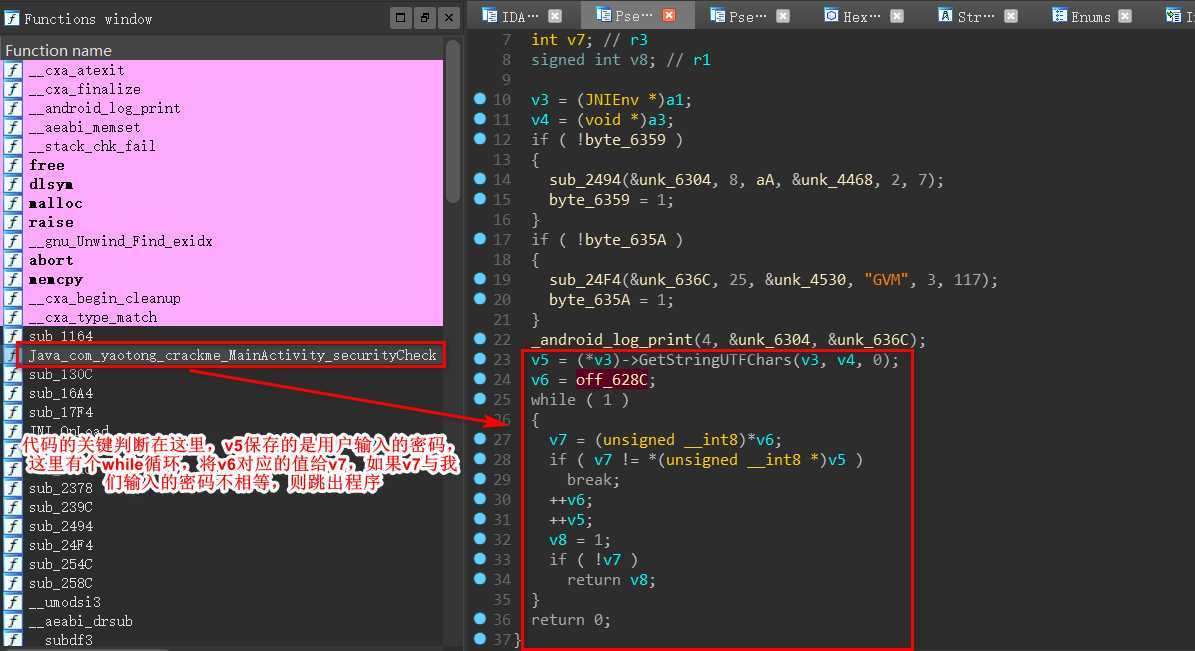This screenshot has height=651, width=1195.
Task: Close the Hex View tab
Action: tap(897, 16)
